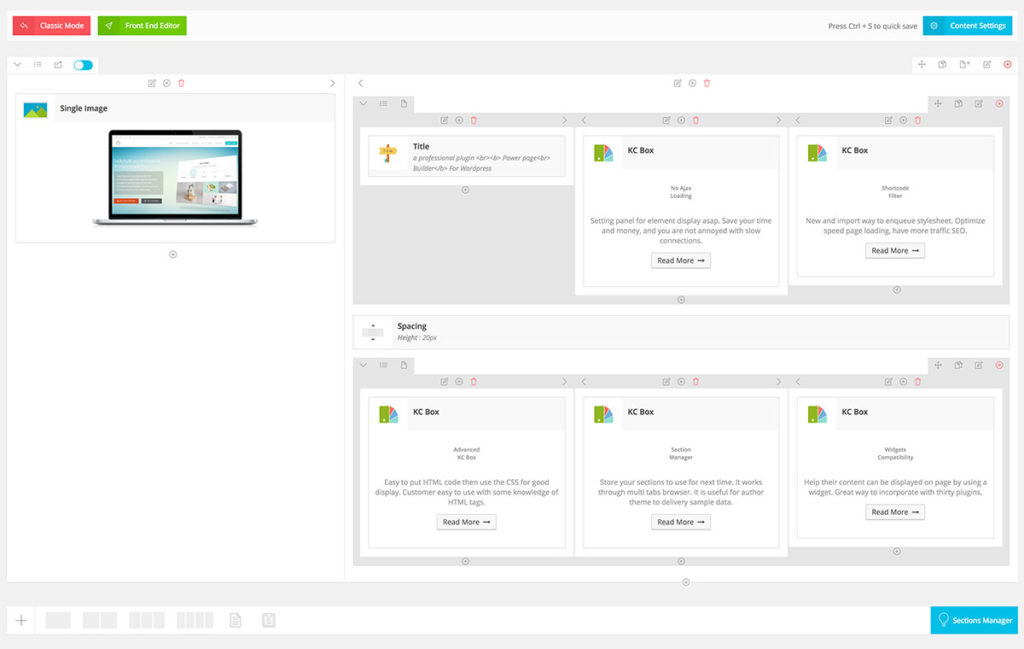Click Read More in the Advanced KC Box
This screenshot has height=649, width=1024.
point(466,522)
